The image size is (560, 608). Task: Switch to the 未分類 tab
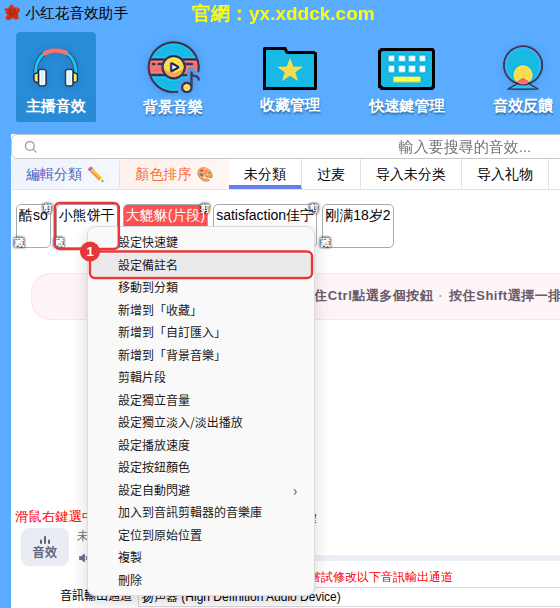click(x=265, y=174)
